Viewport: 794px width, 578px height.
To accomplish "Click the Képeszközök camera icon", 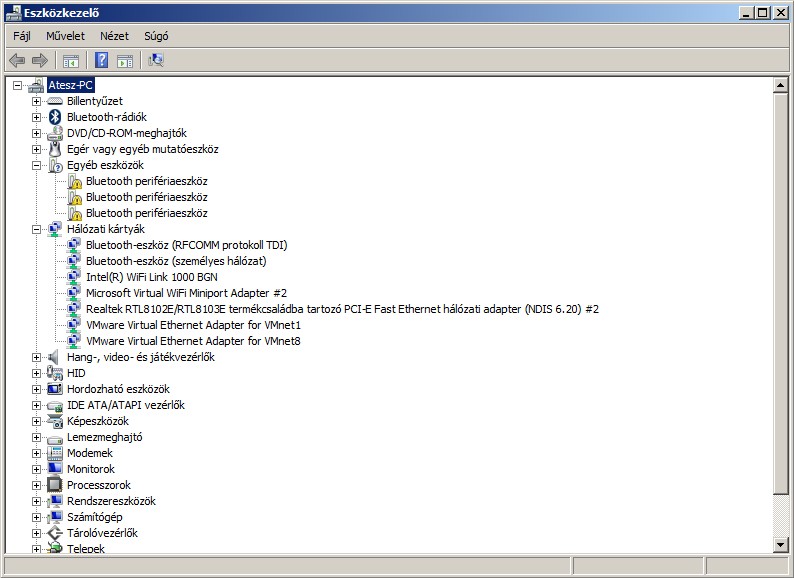I will tap(55, 421).
